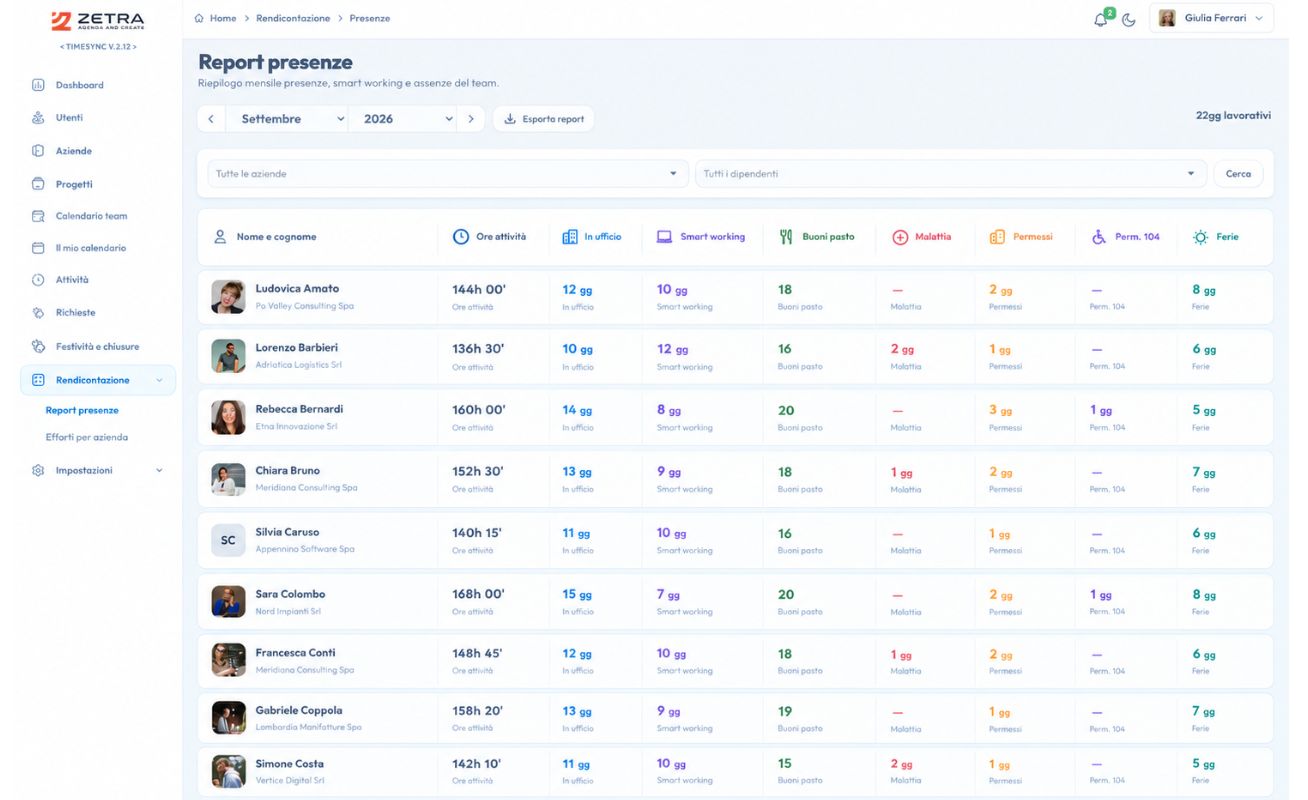Click the Il mio calendario icon
The image size is (1308, 800).
38,248
